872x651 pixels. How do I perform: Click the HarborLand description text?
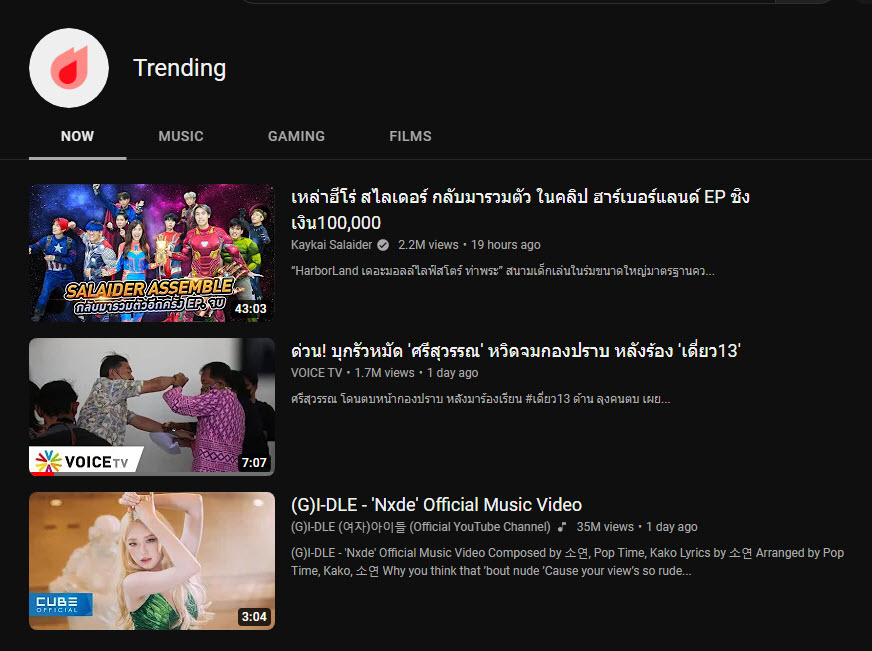pyautogui.click(x=503, y=271)
